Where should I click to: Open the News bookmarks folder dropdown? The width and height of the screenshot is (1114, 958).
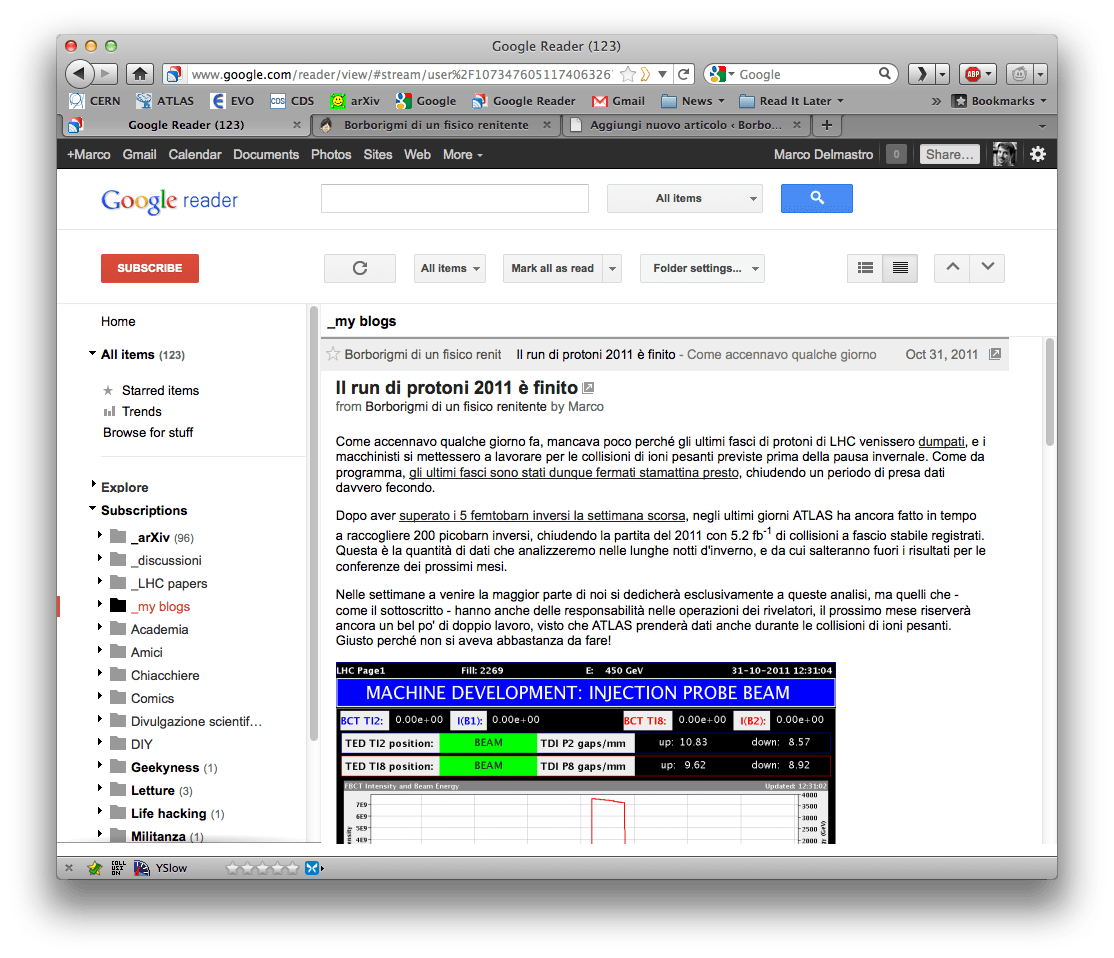[693, 101]
